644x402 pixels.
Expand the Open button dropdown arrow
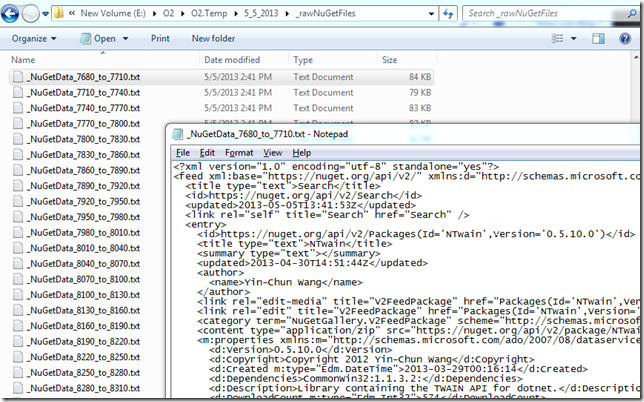point(124,38)
